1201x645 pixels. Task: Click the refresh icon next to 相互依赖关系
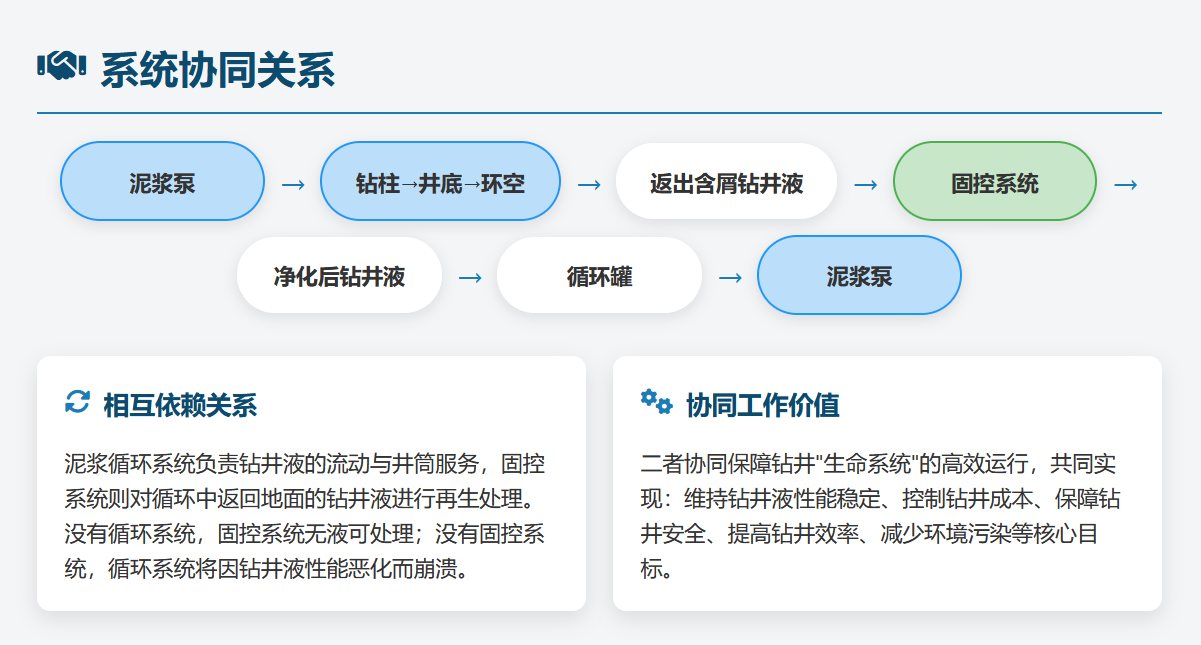point(77,402)
